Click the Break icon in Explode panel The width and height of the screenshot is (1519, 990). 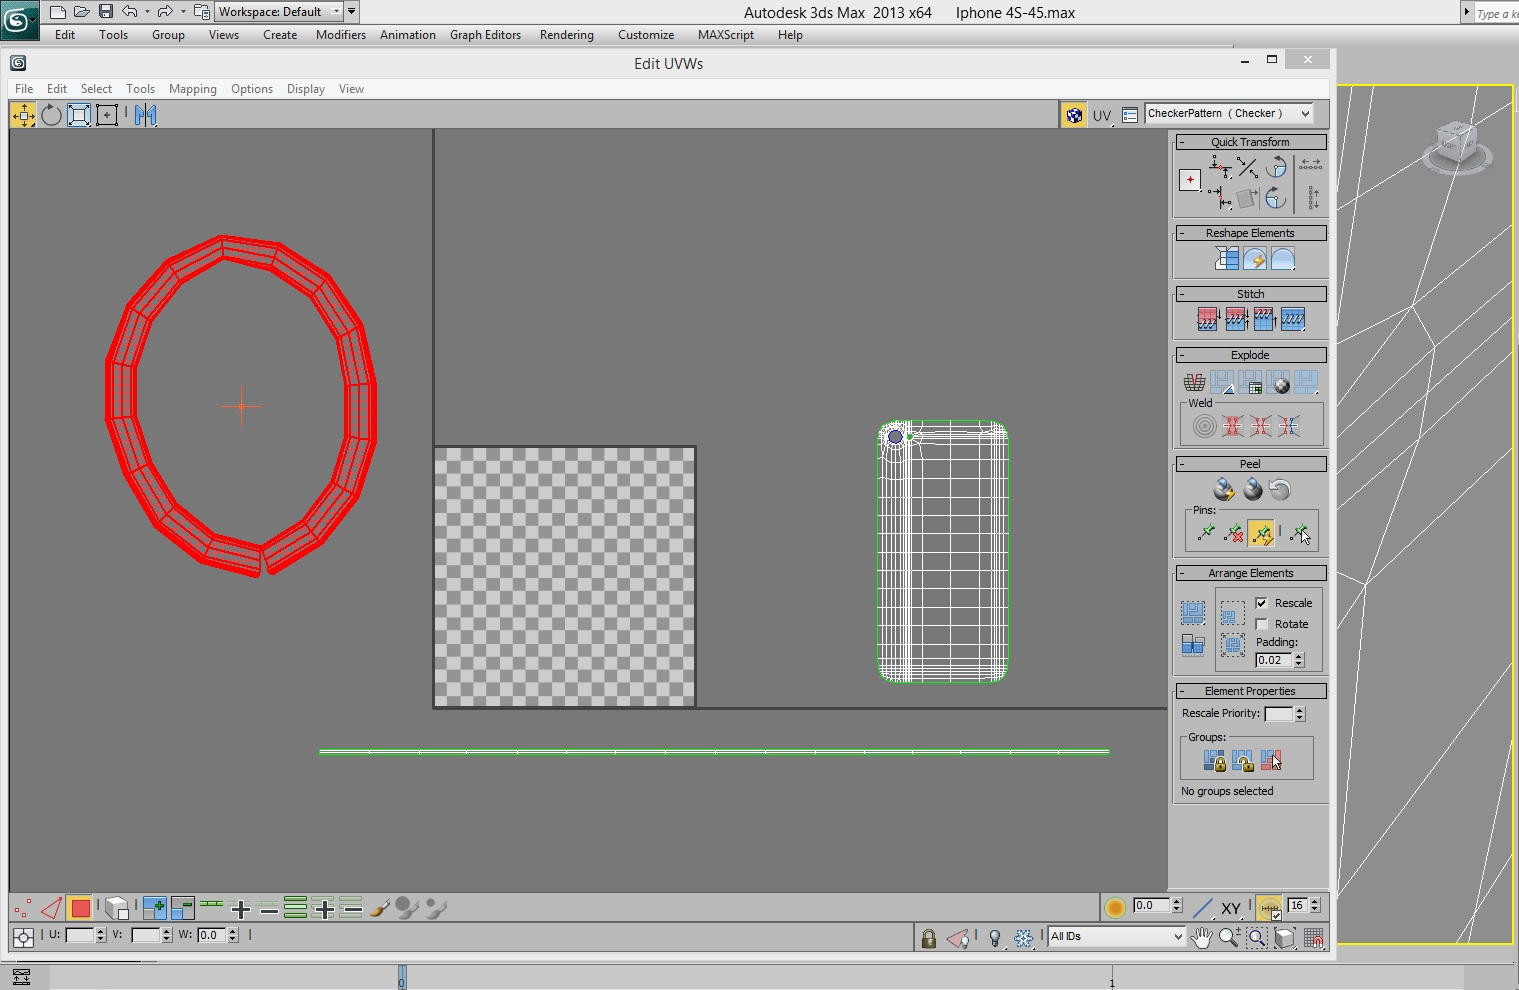tap(1194, 382)
